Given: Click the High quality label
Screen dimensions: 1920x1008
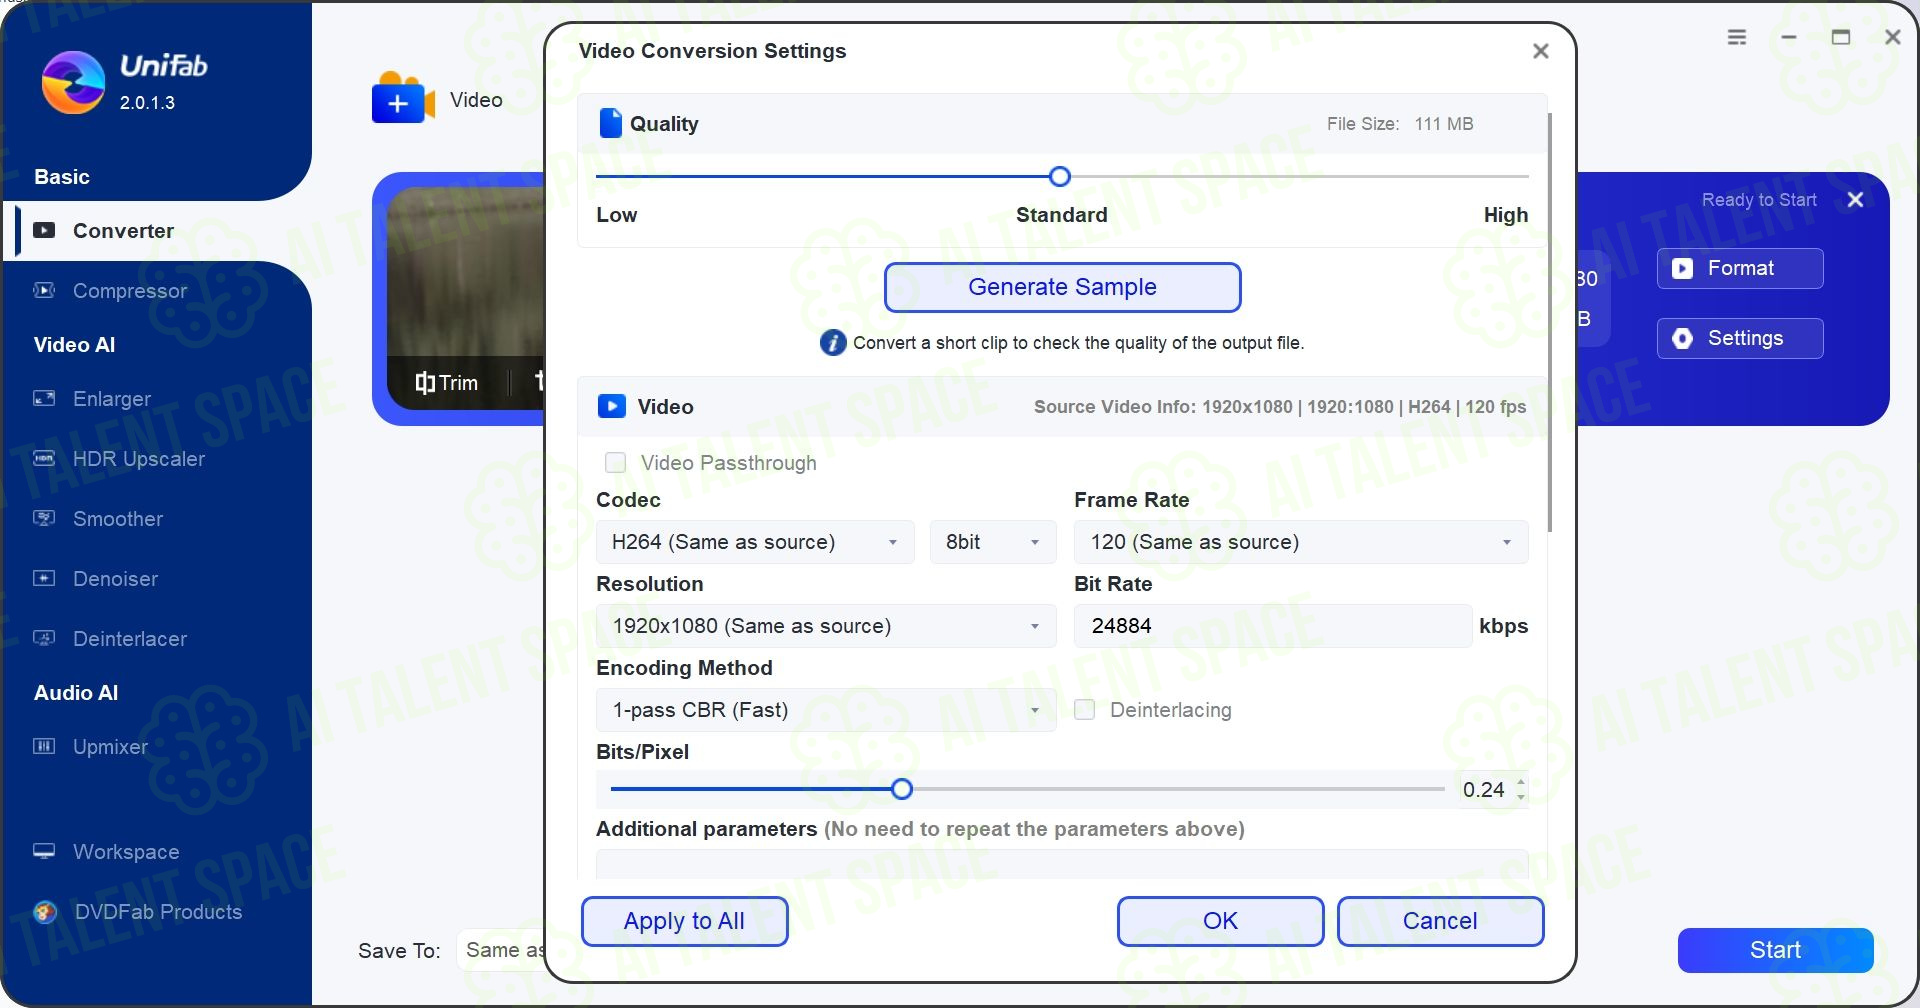Looking at the screenshot, I should click(x=1505, y=215).
